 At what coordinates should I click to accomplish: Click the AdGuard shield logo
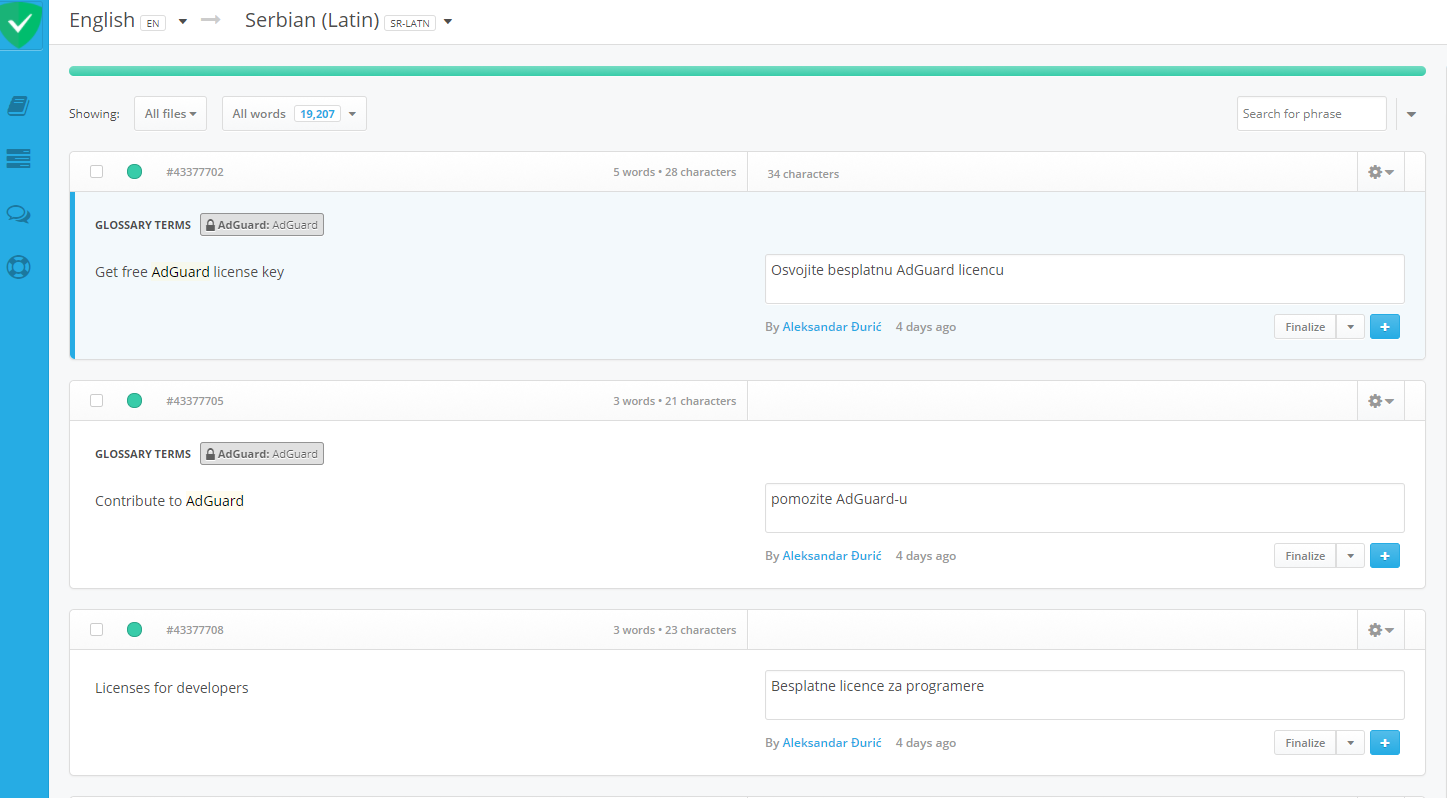pyautogui.click(x=21, y=24)
